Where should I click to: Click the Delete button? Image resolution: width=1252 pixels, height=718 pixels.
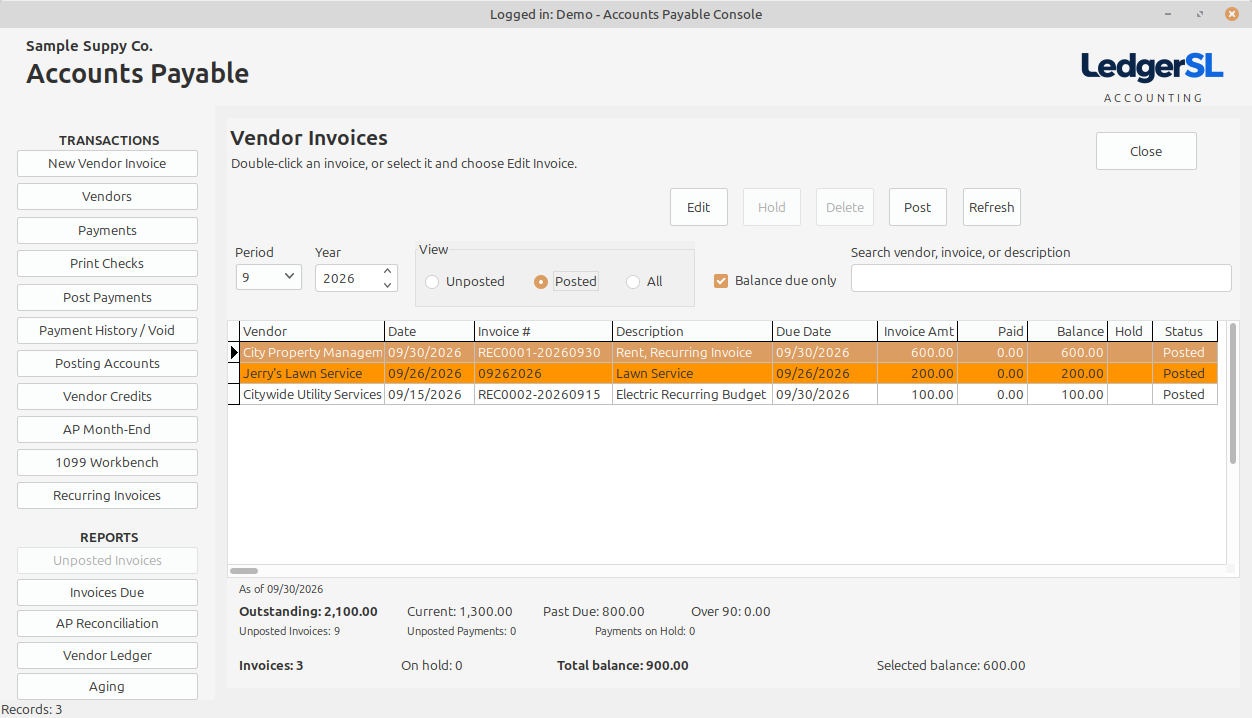point(845,208)
